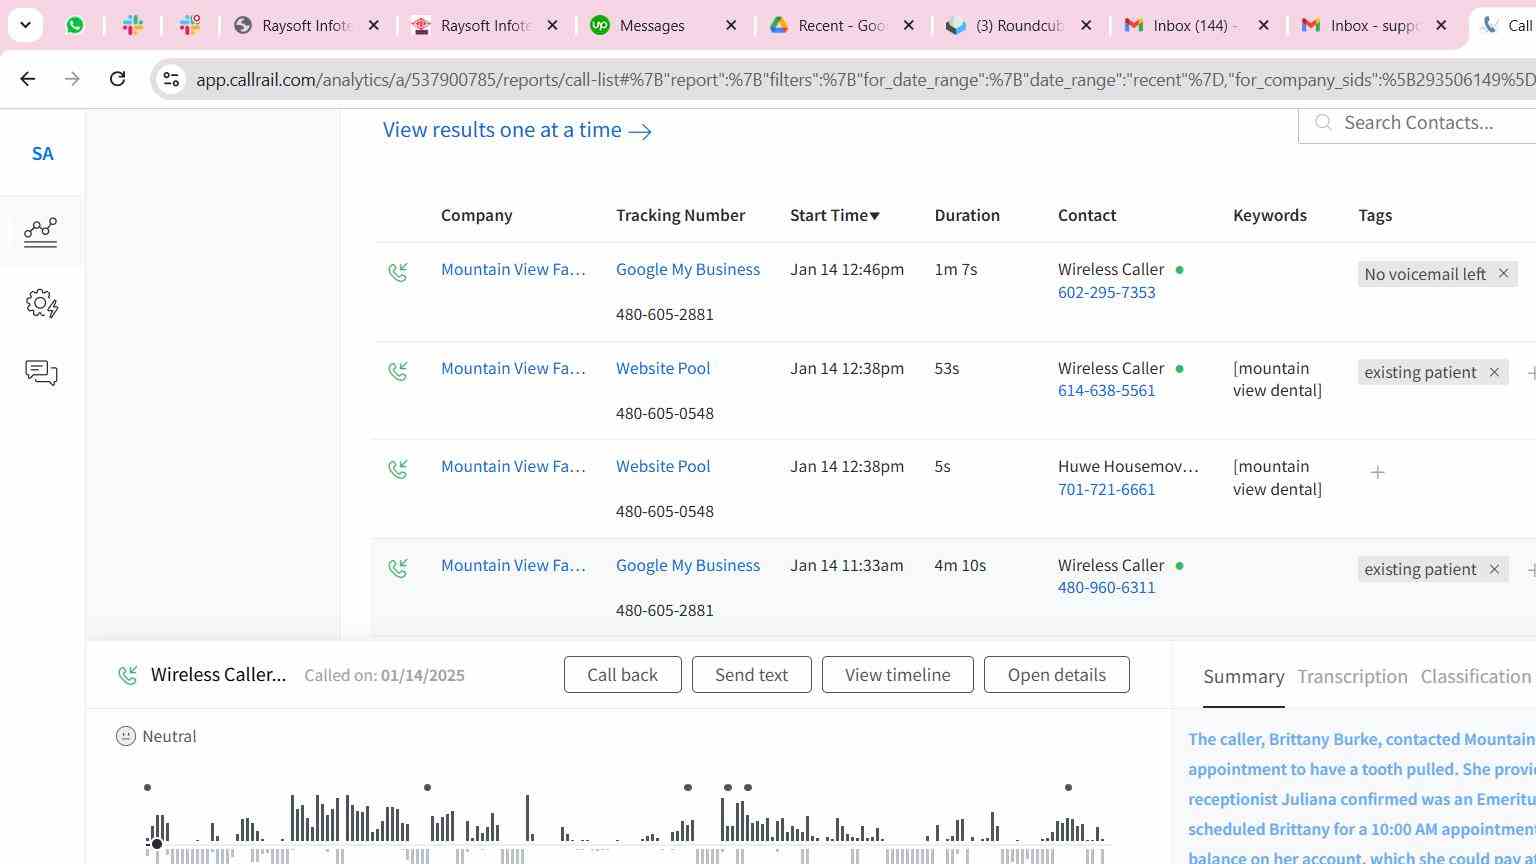1536x864 pixels.
Task: Sort calls by Start Time column
Action: [834, 215]
